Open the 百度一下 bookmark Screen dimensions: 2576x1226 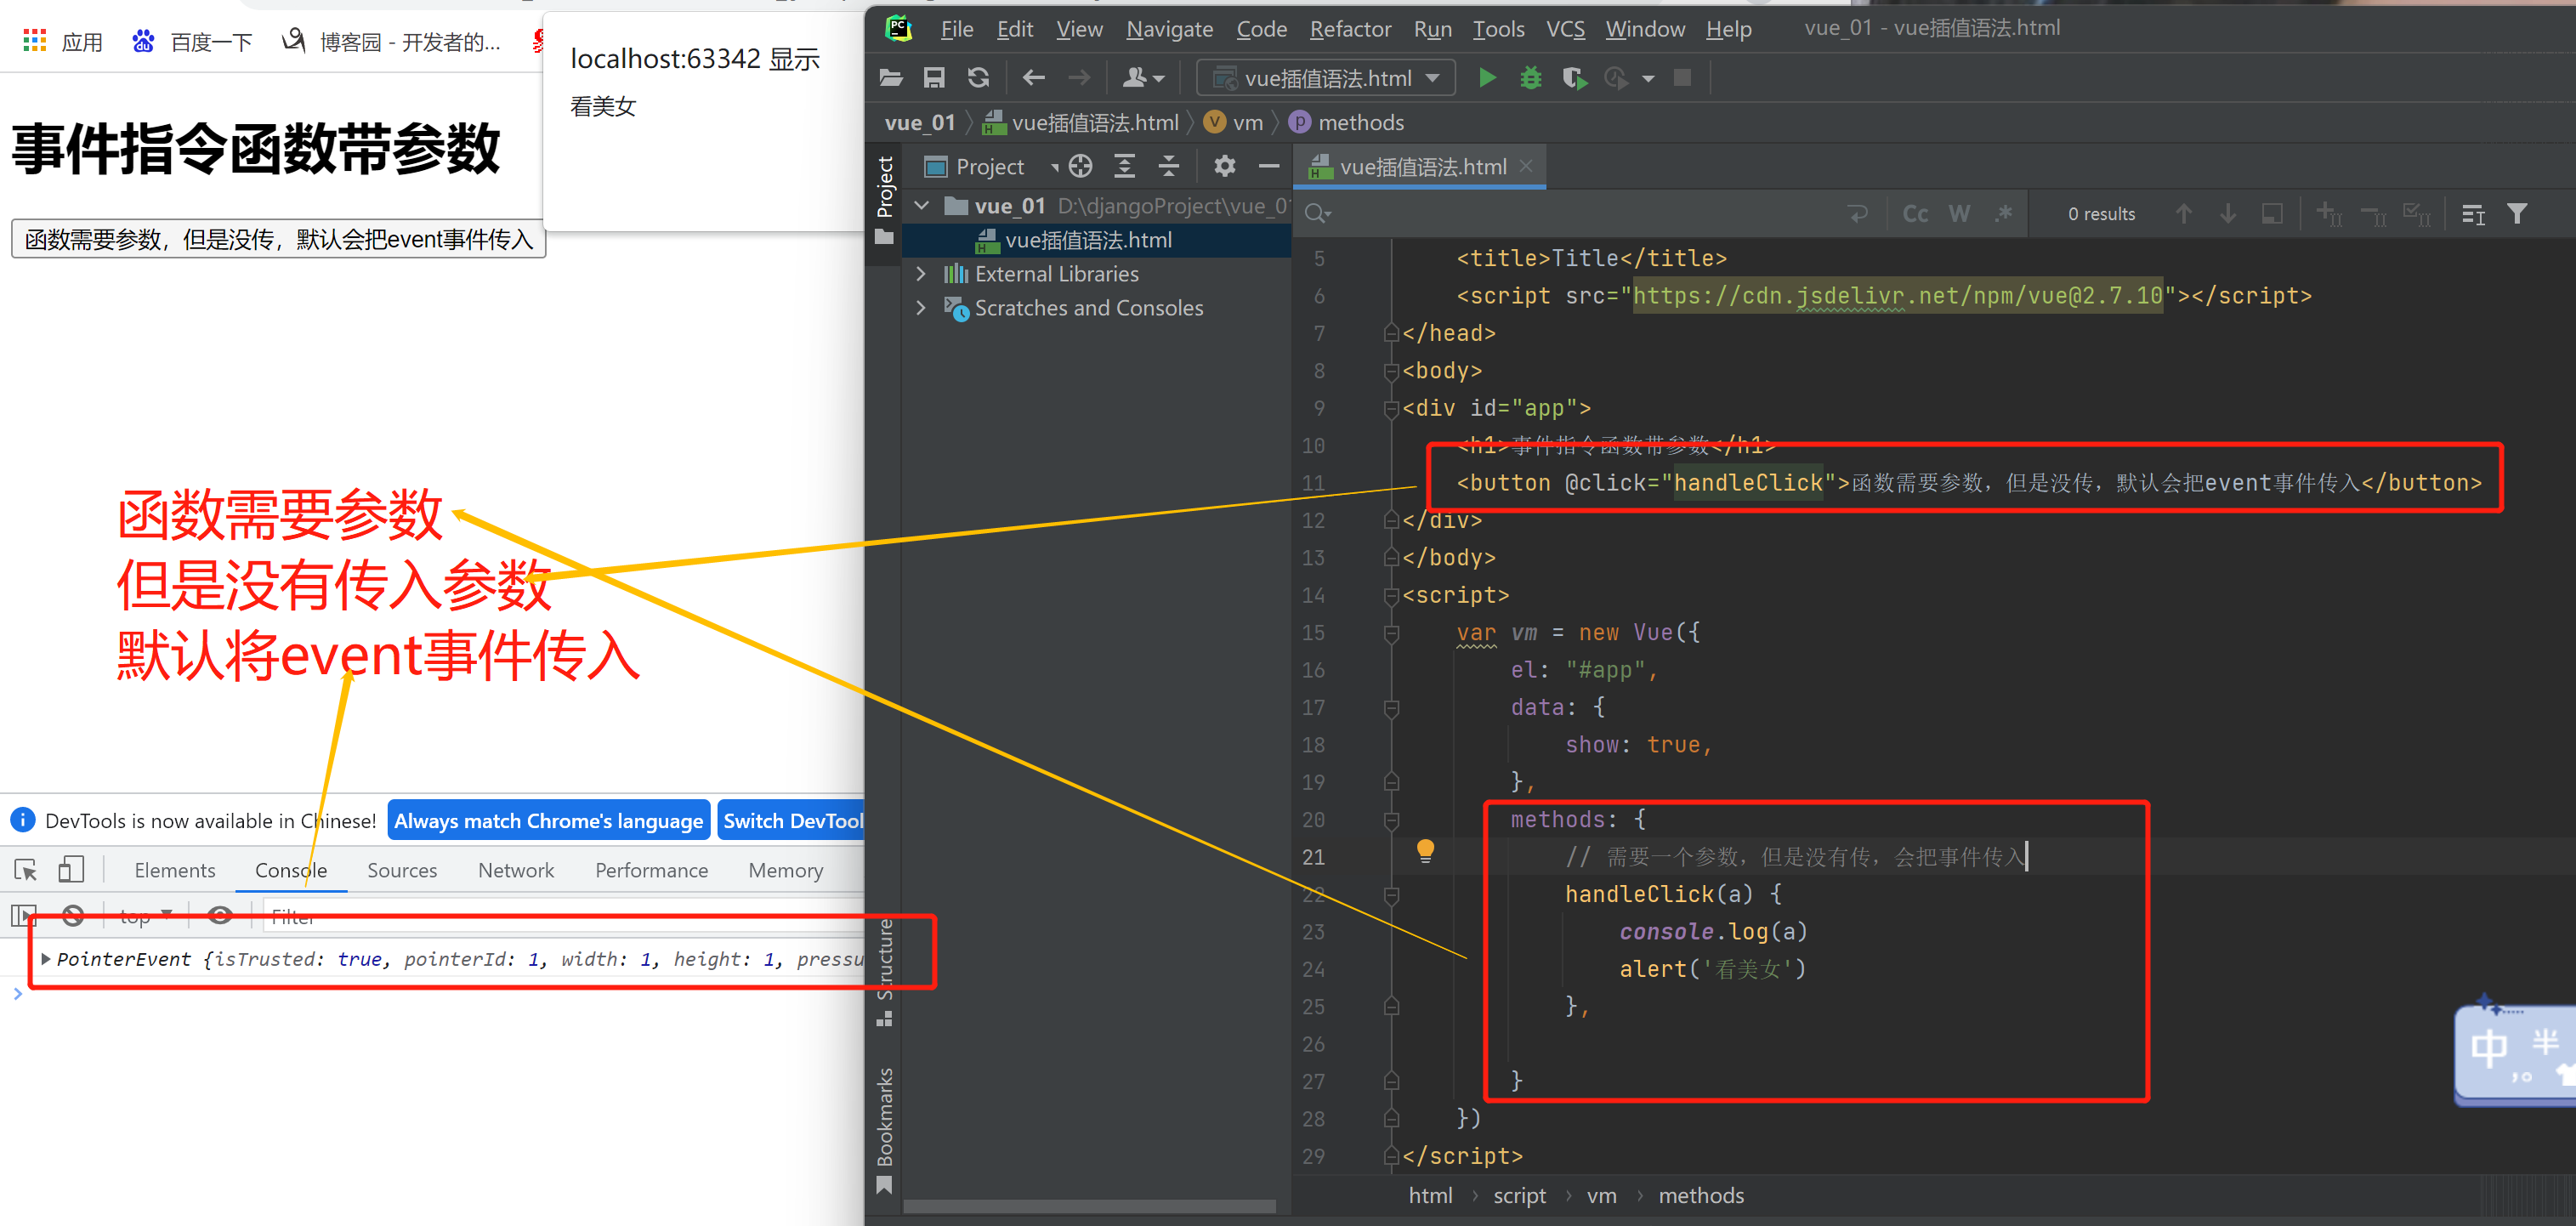point(192,41)
